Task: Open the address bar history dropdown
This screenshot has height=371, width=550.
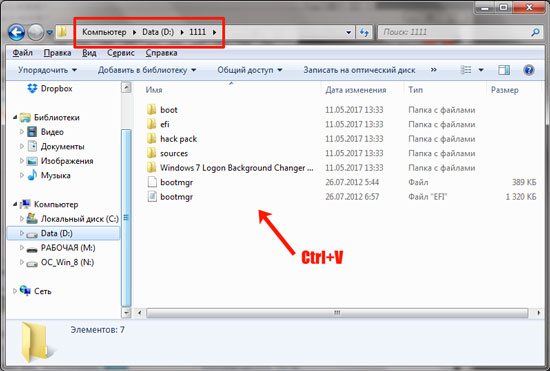Action: coord(348,32)
